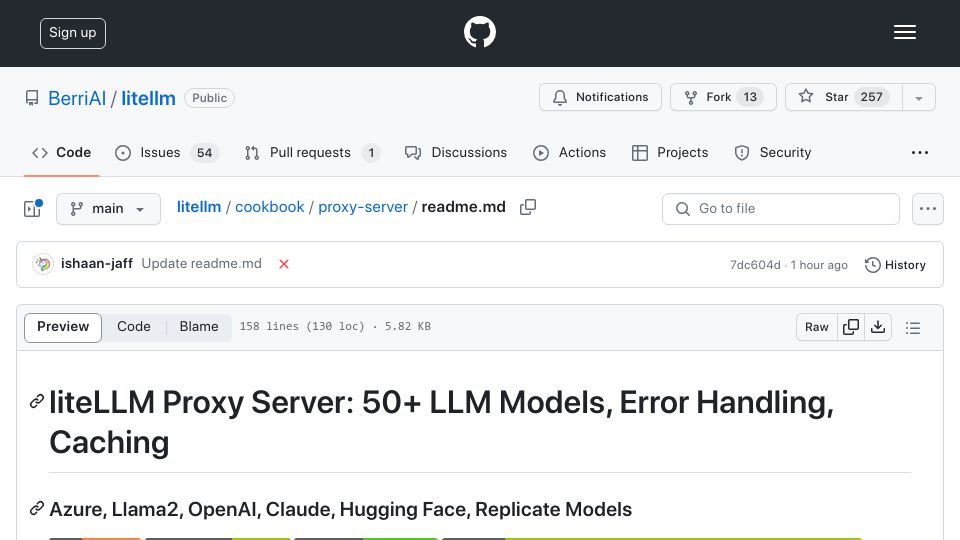Click the Issues count badge 54
Viewport: 960px width, 540px height.
coord(204,153)
